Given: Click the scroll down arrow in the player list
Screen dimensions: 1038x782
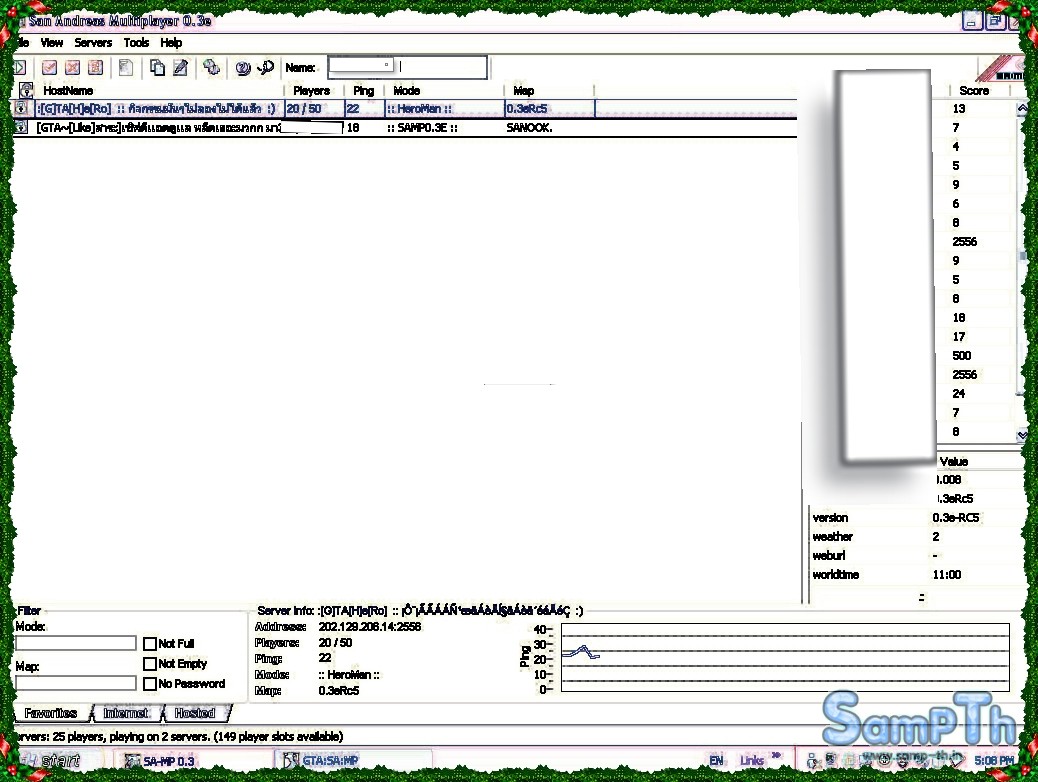Looking at the screenshot, I should [x=1022, y=435].
